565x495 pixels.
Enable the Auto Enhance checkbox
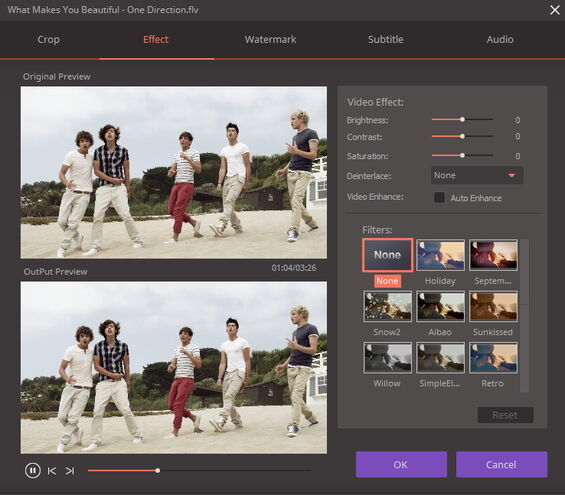click(x=439, y=197)
